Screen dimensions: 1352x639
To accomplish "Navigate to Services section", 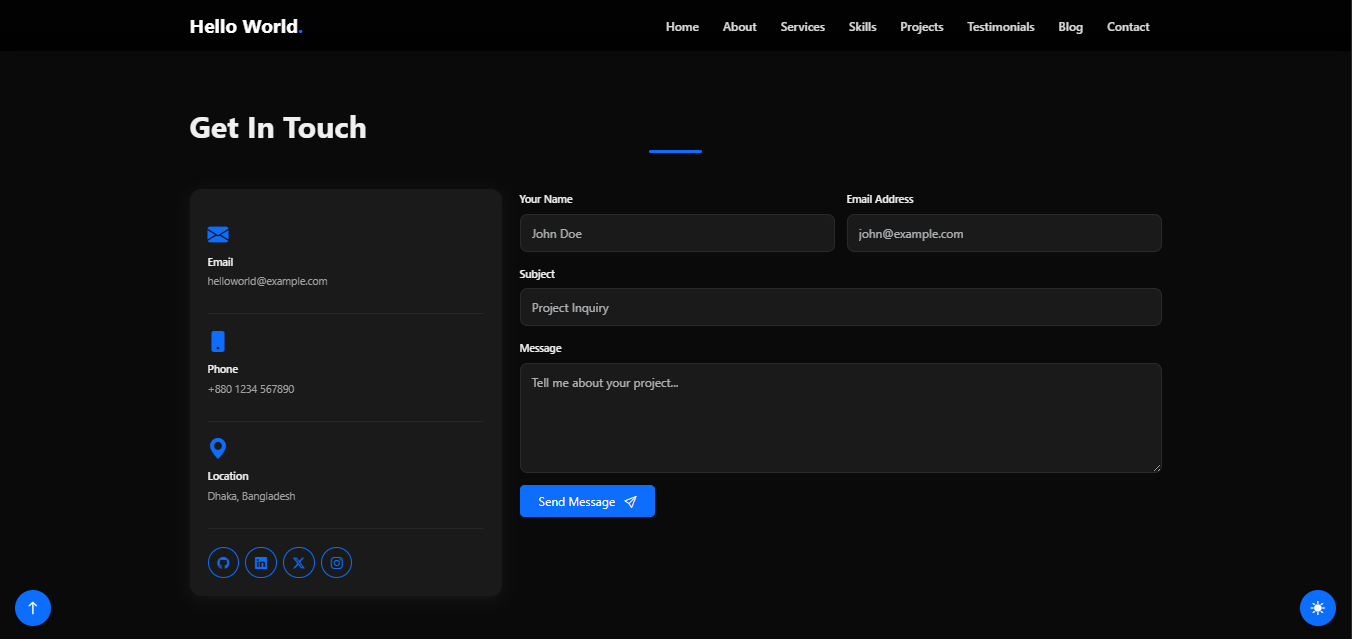I will point(803,27).
